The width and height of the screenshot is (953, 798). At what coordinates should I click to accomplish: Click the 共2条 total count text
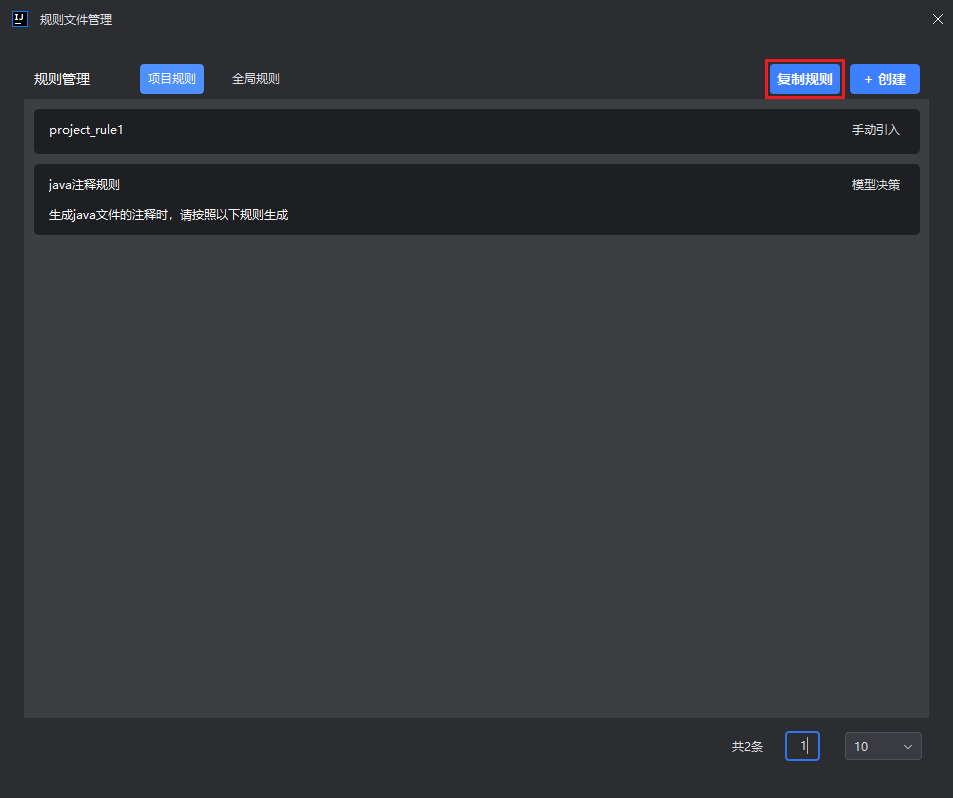pyautogui.click(x=747, y=746)
